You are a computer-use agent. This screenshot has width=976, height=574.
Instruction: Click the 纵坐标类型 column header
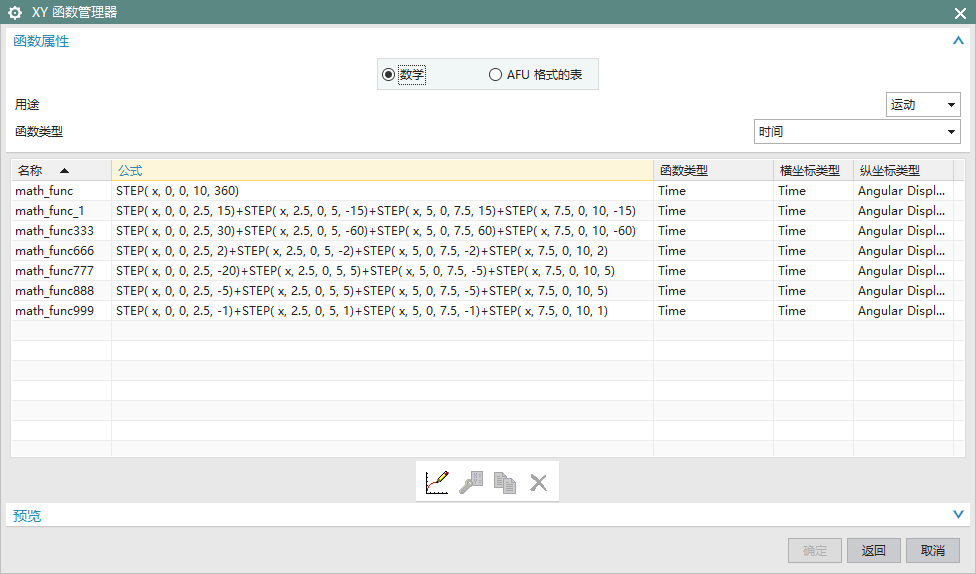(903, 171)
